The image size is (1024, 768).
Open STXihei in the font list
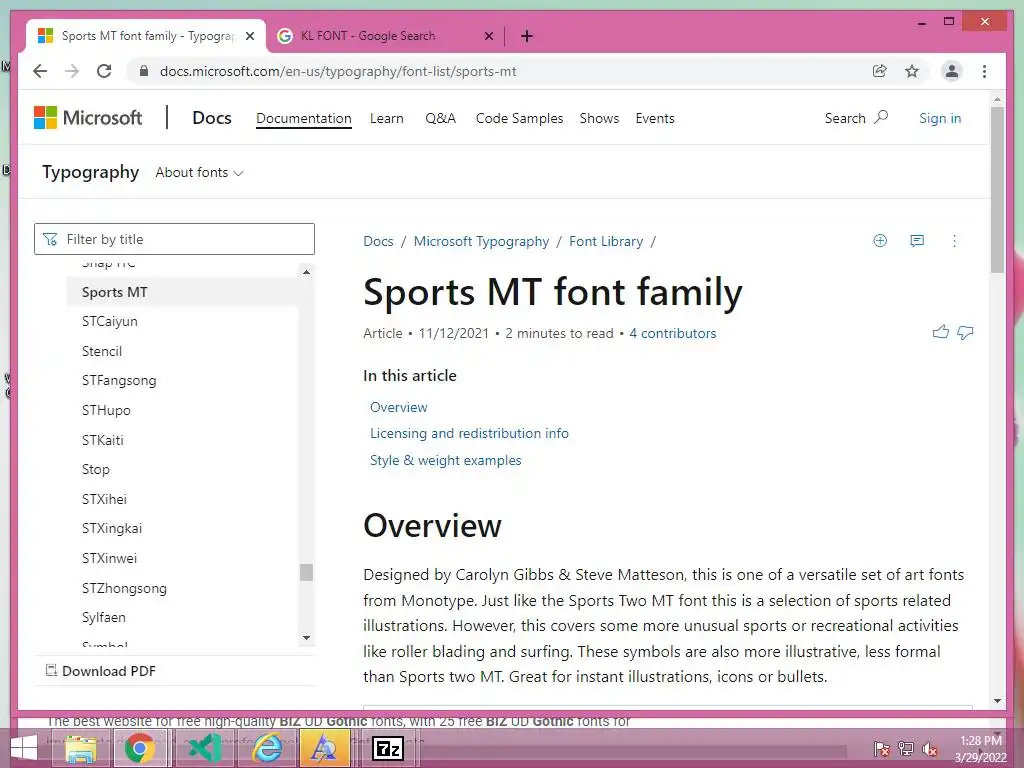(104, 499)
